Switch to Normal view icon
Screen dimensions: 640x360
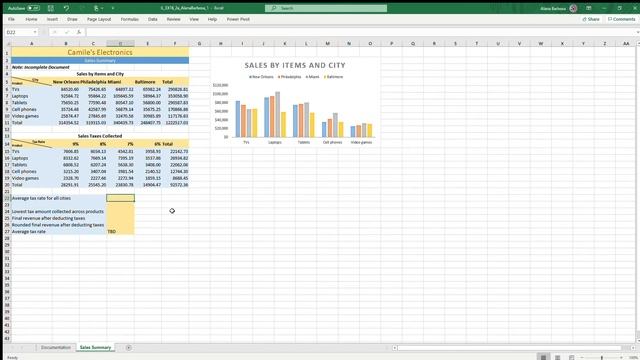point(543,357)
